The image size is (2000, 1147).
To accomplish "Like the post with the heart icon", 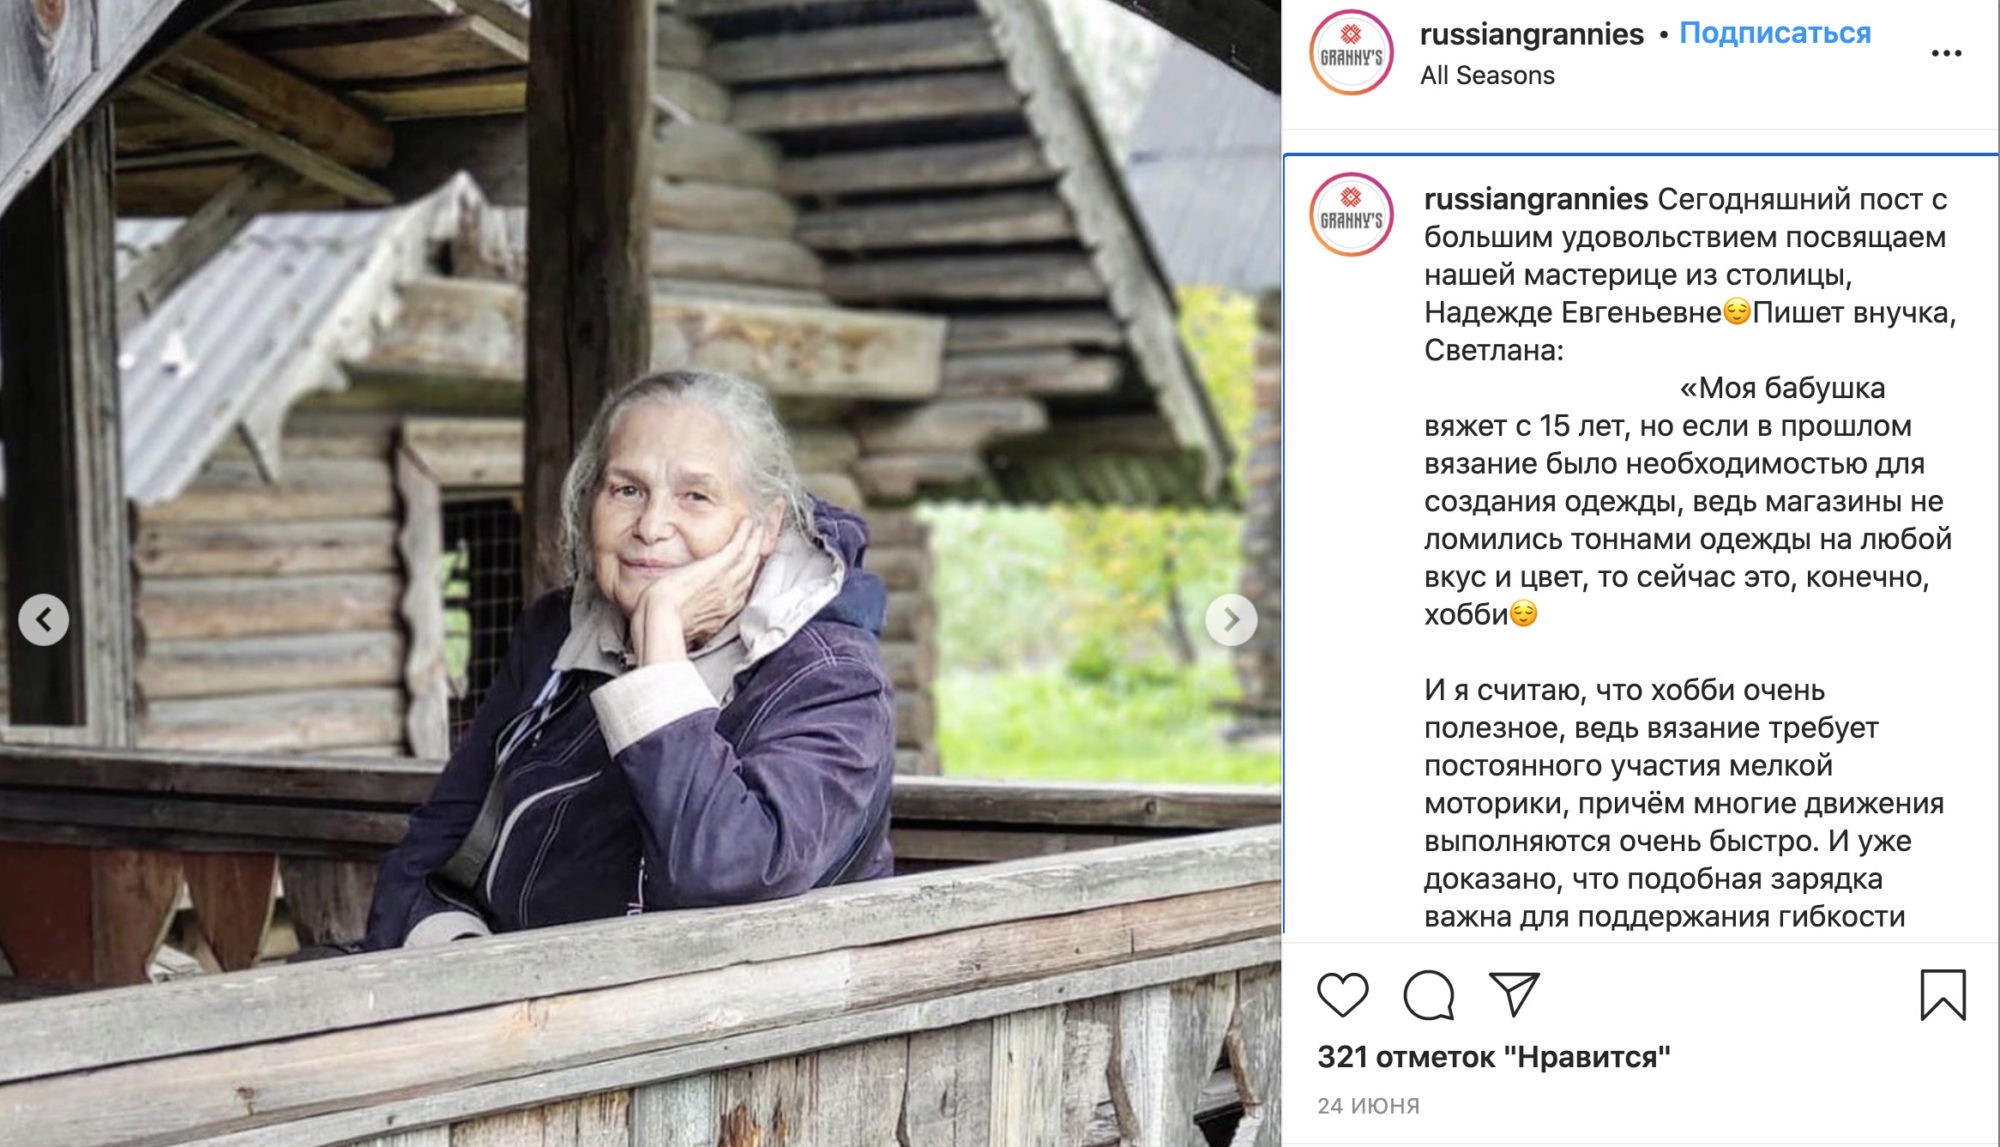I will click(1342, 994).
